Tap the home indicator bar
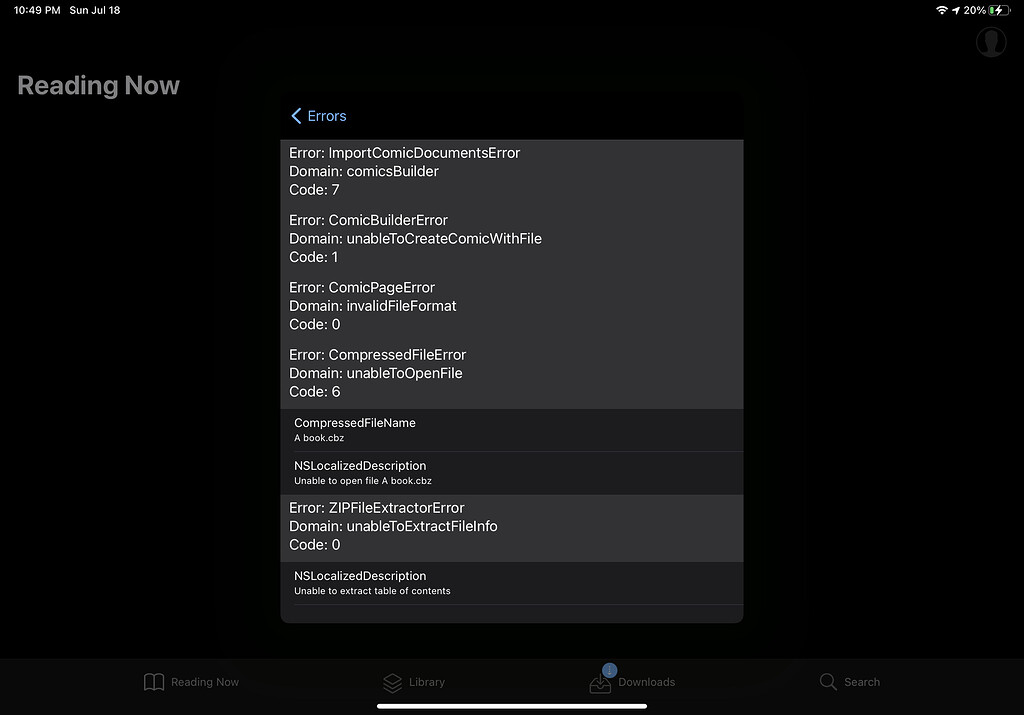This screenshot has width=1024, height=715. coord(512,706)
